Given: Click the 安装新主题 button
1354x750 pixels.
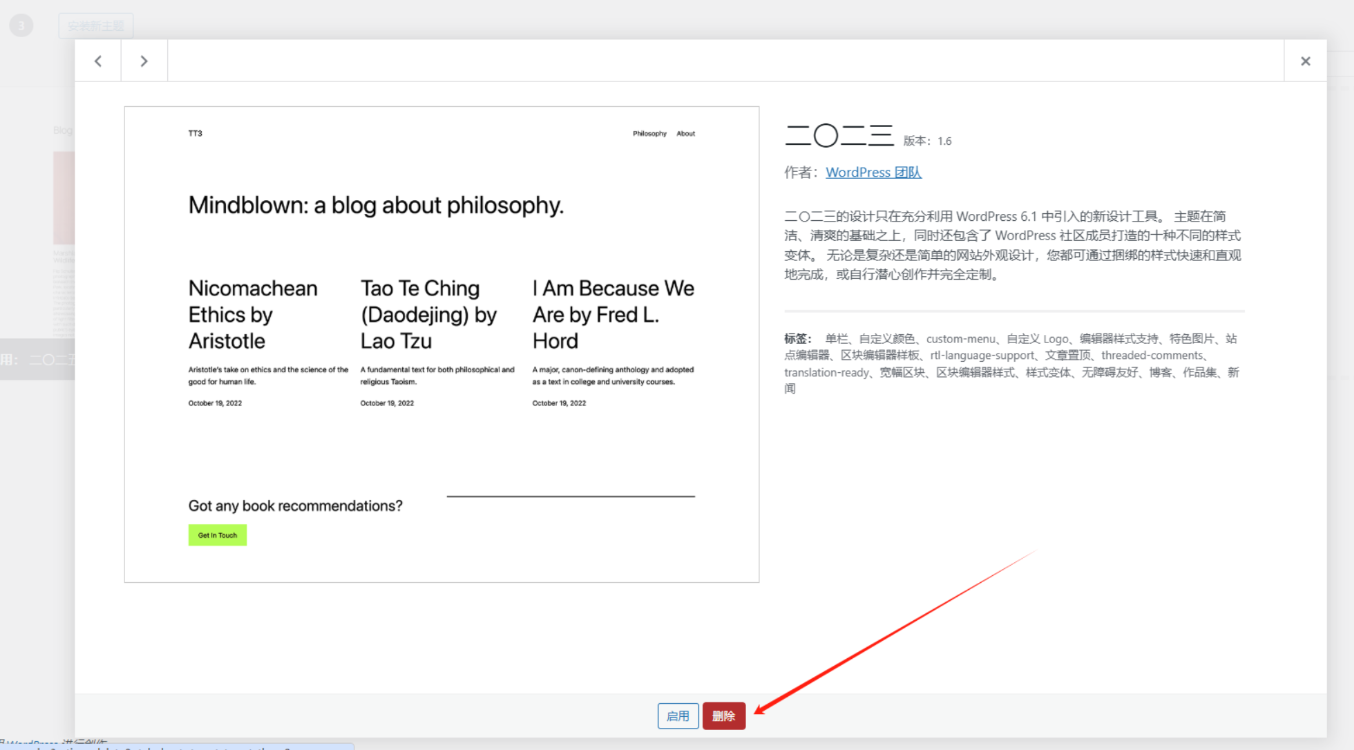Looking at the screenshot, I should pos(95,25).
